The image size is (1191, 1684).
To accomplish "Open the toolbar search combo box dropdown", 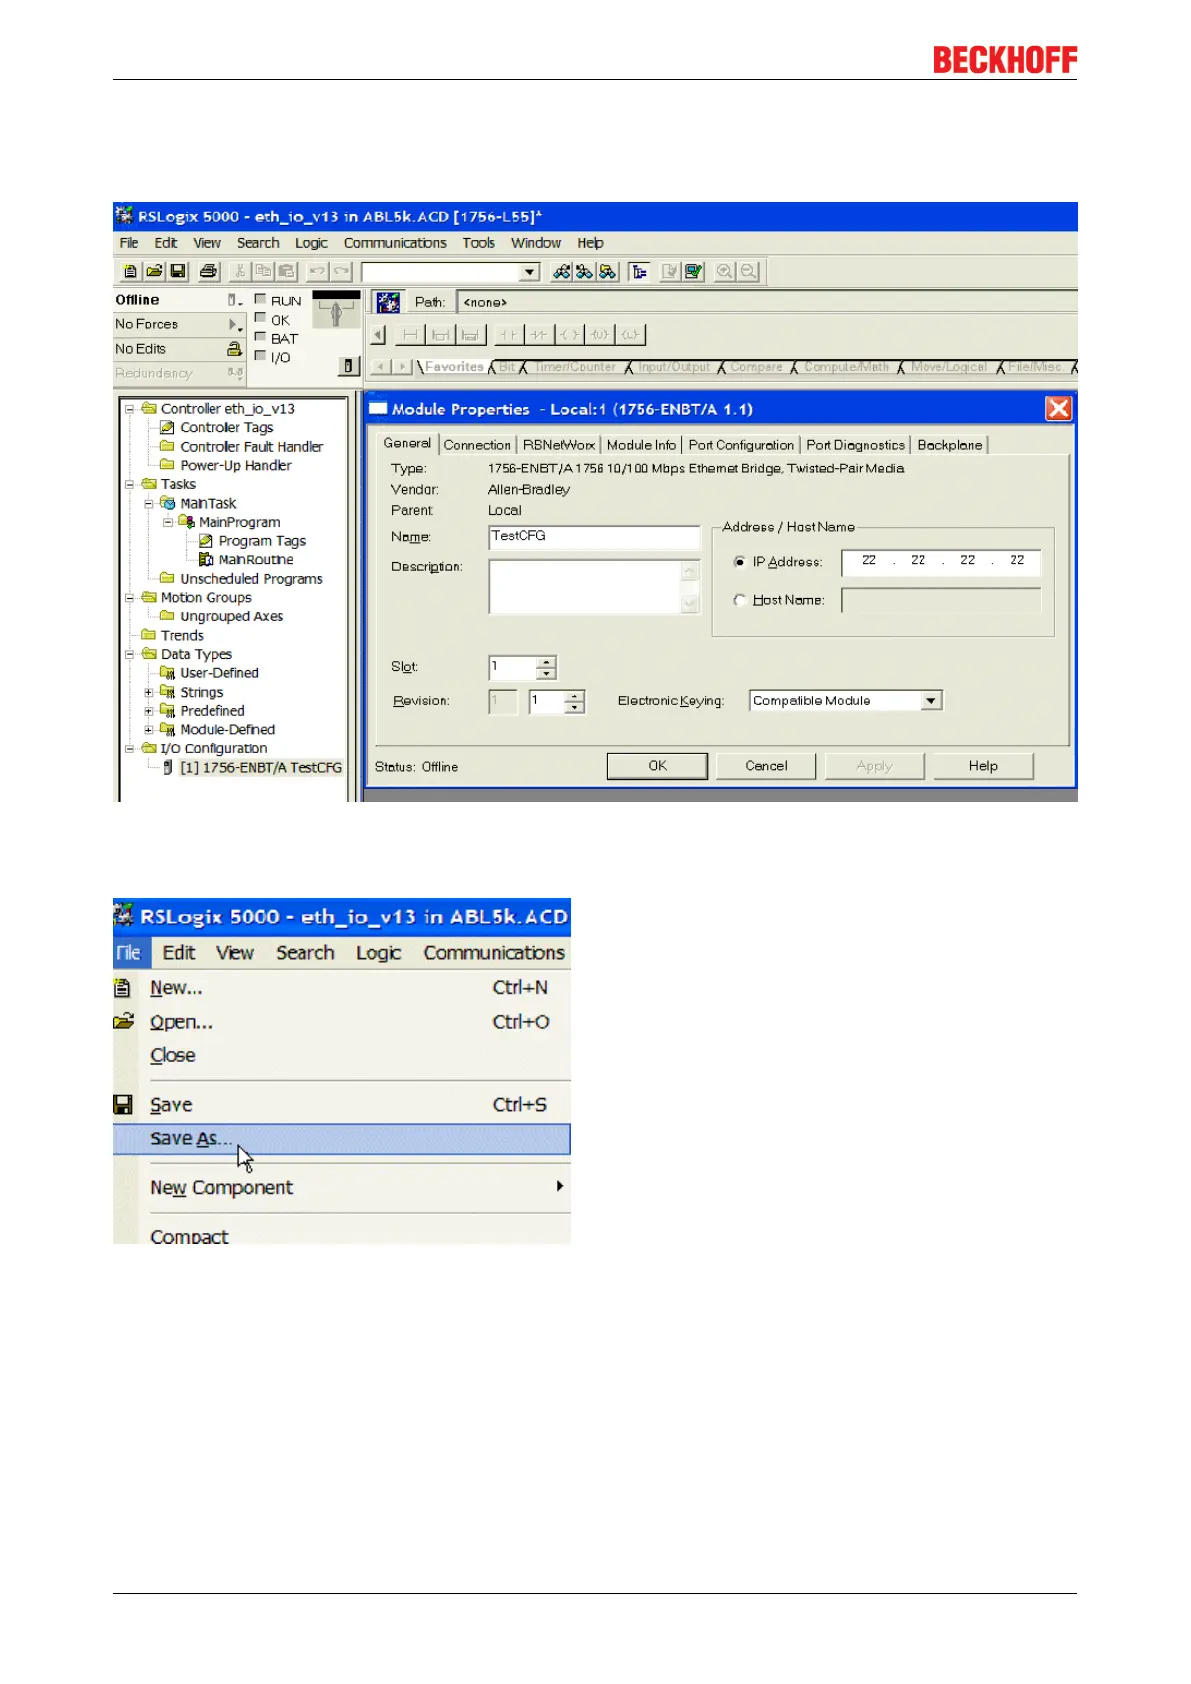I will (x=530, y=272).
